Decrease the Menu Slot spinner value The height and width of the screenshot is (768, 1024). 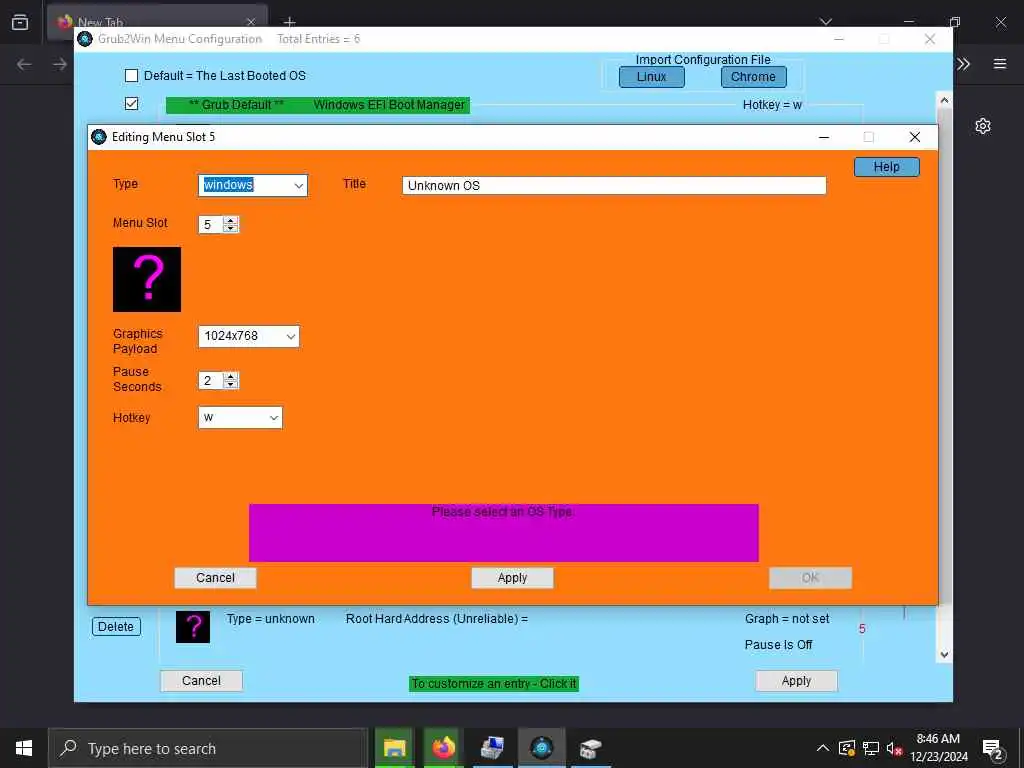pos(230,229)
